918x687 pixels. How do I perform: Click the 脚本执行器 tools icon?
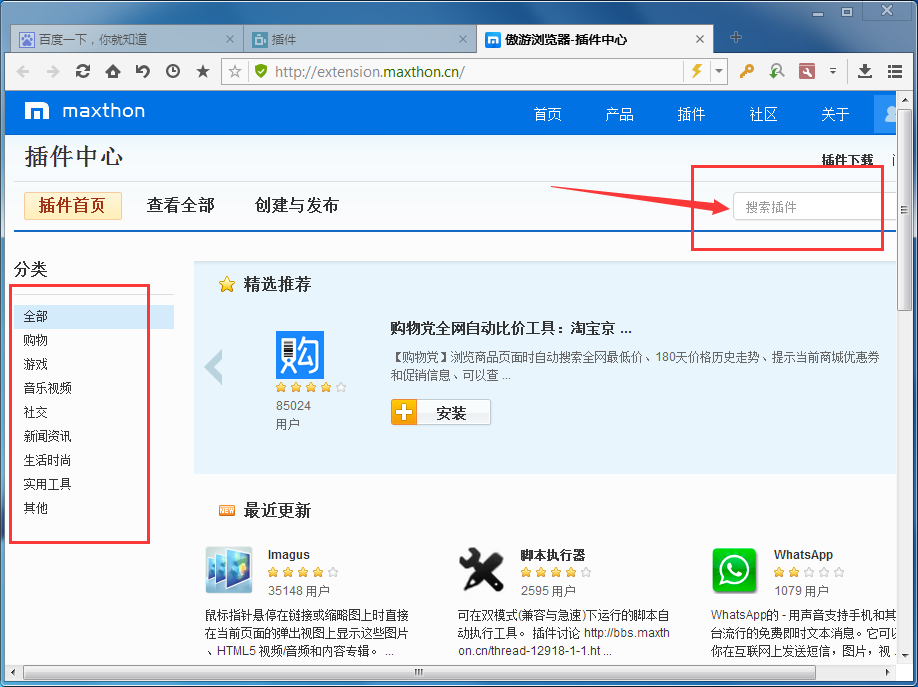click(x=481, y=569)
